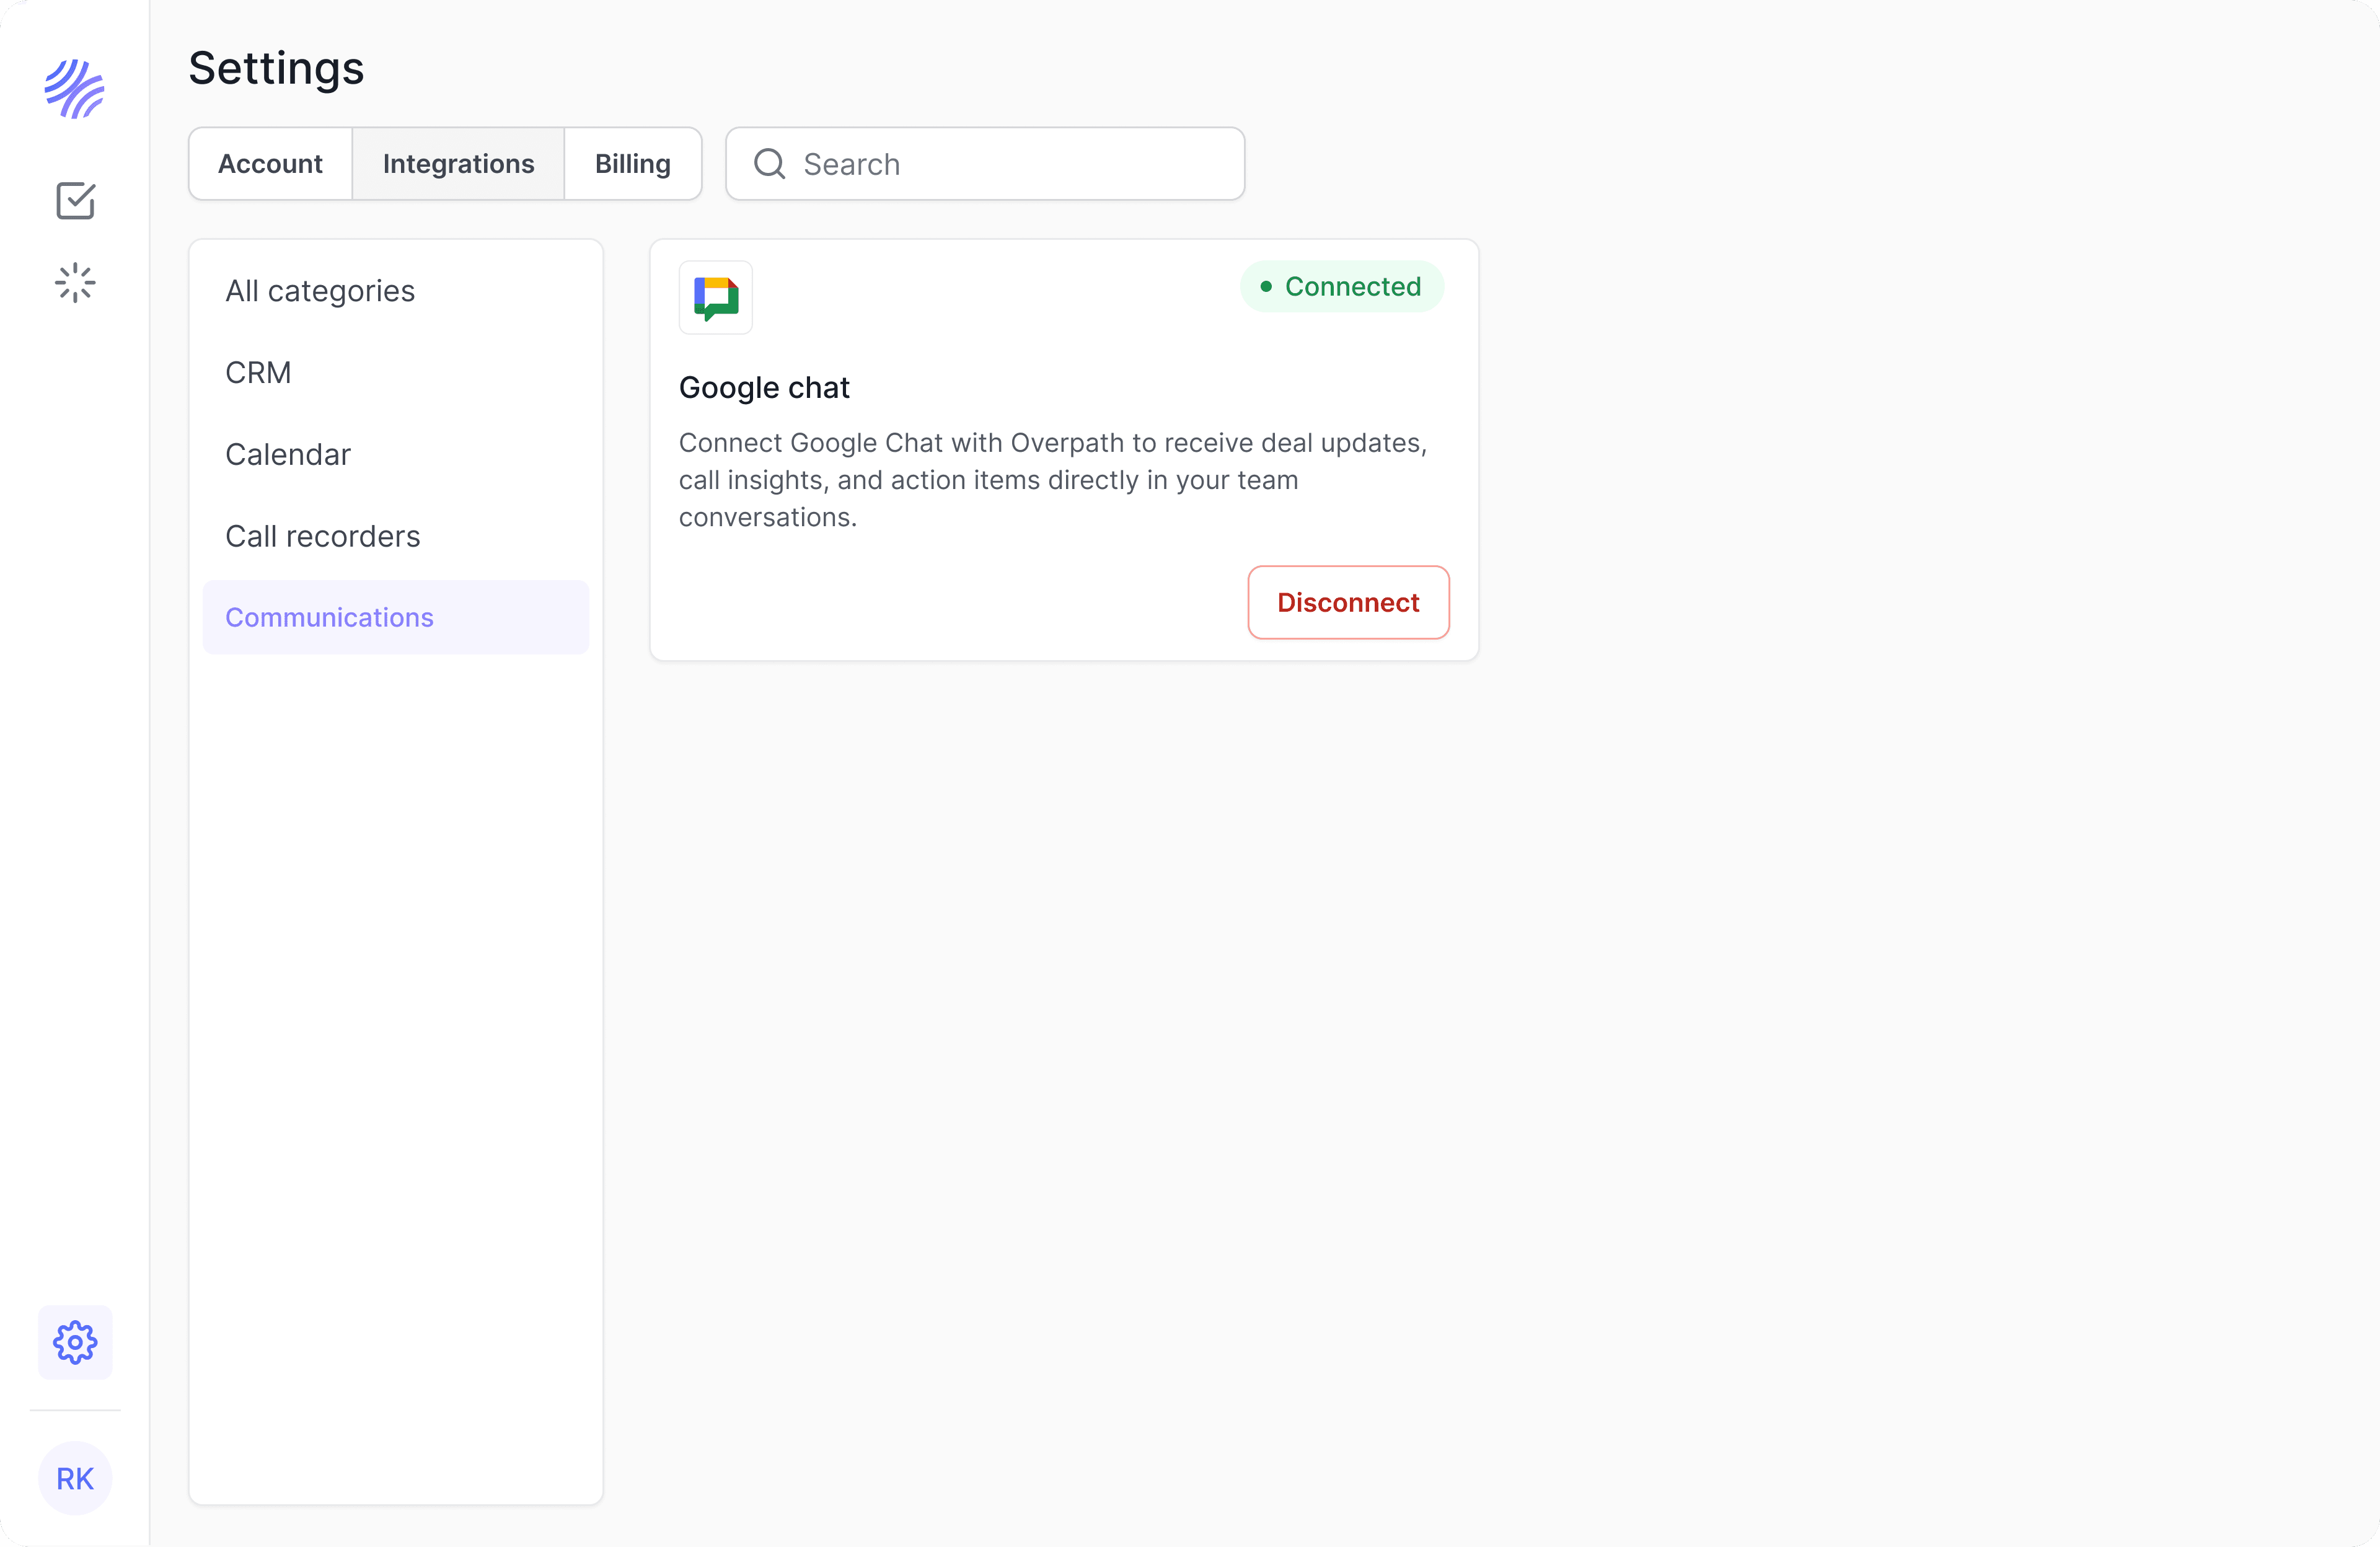2380x1547 pixels.
Task: Click the Overpath logo icon
Action: pyautogui.click(x=75, y=89)
